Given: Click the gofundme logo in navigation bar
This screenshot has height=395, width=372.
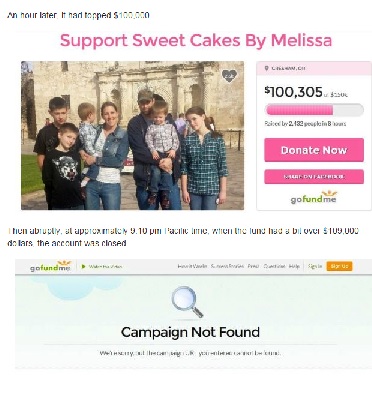Looking at the screenshot, I should (x=51, y=266).
